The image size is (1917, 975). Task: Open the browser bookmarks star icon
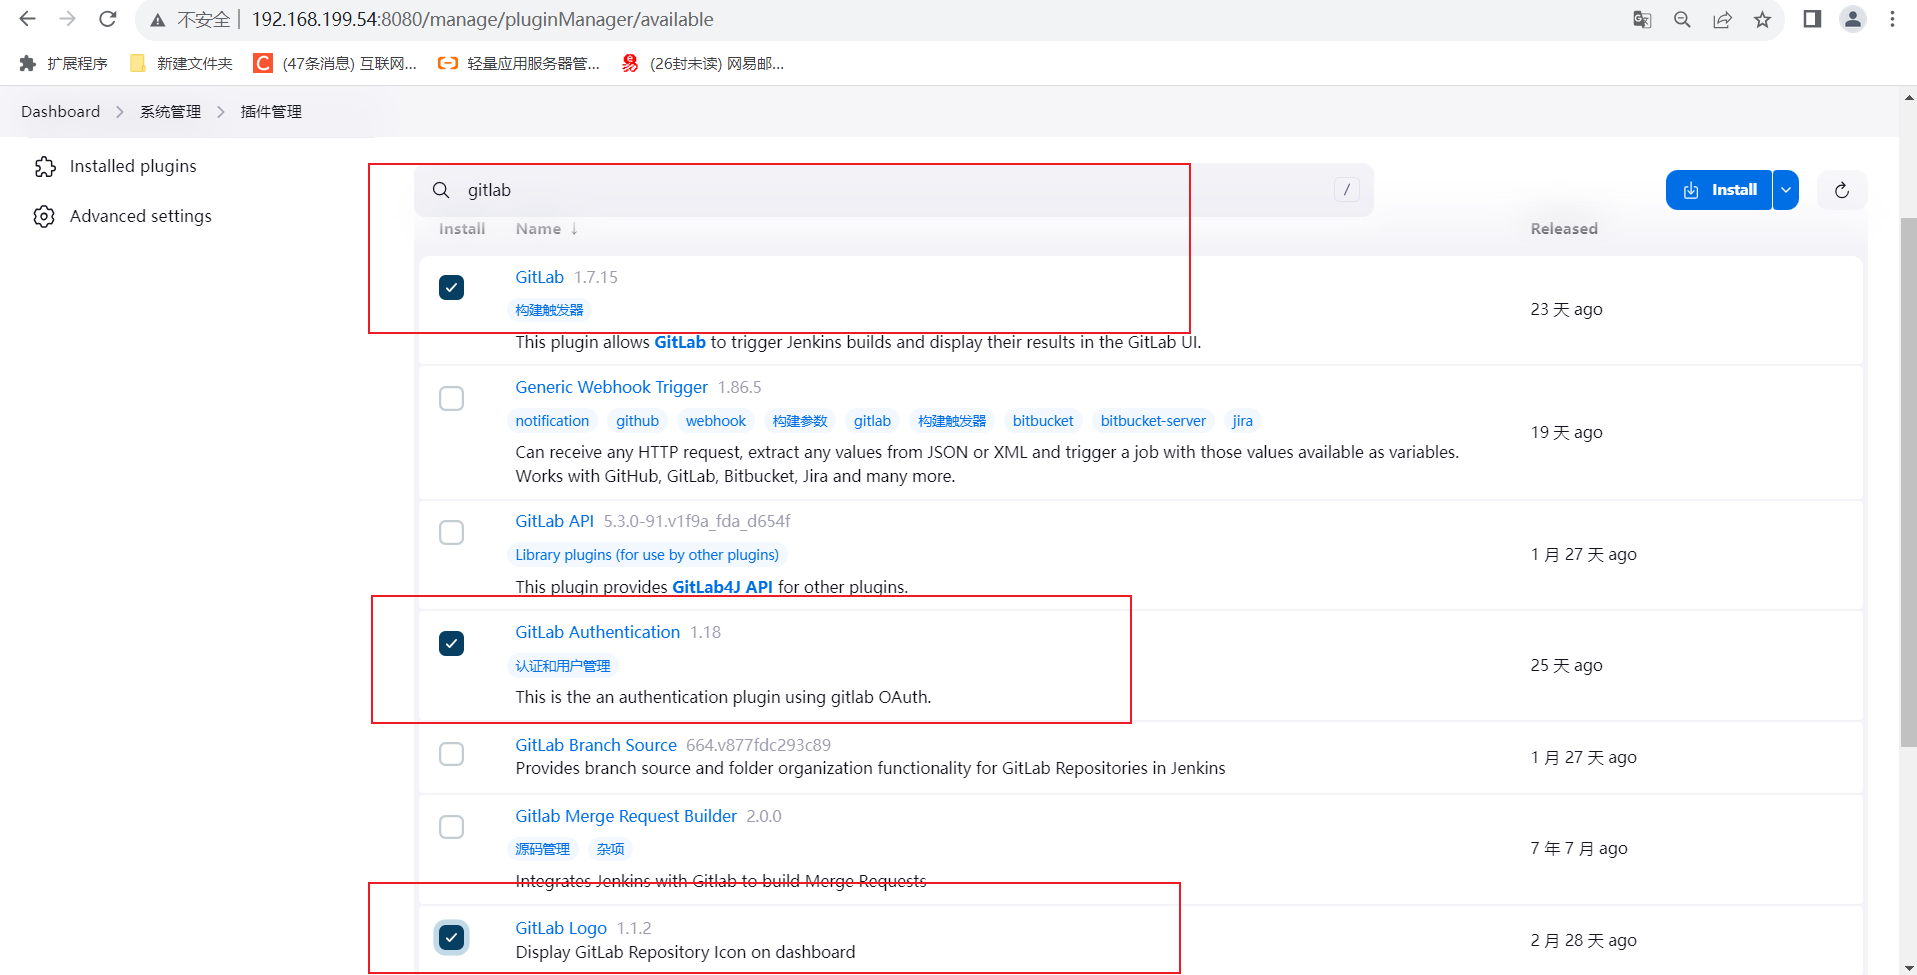[1762, 19]
